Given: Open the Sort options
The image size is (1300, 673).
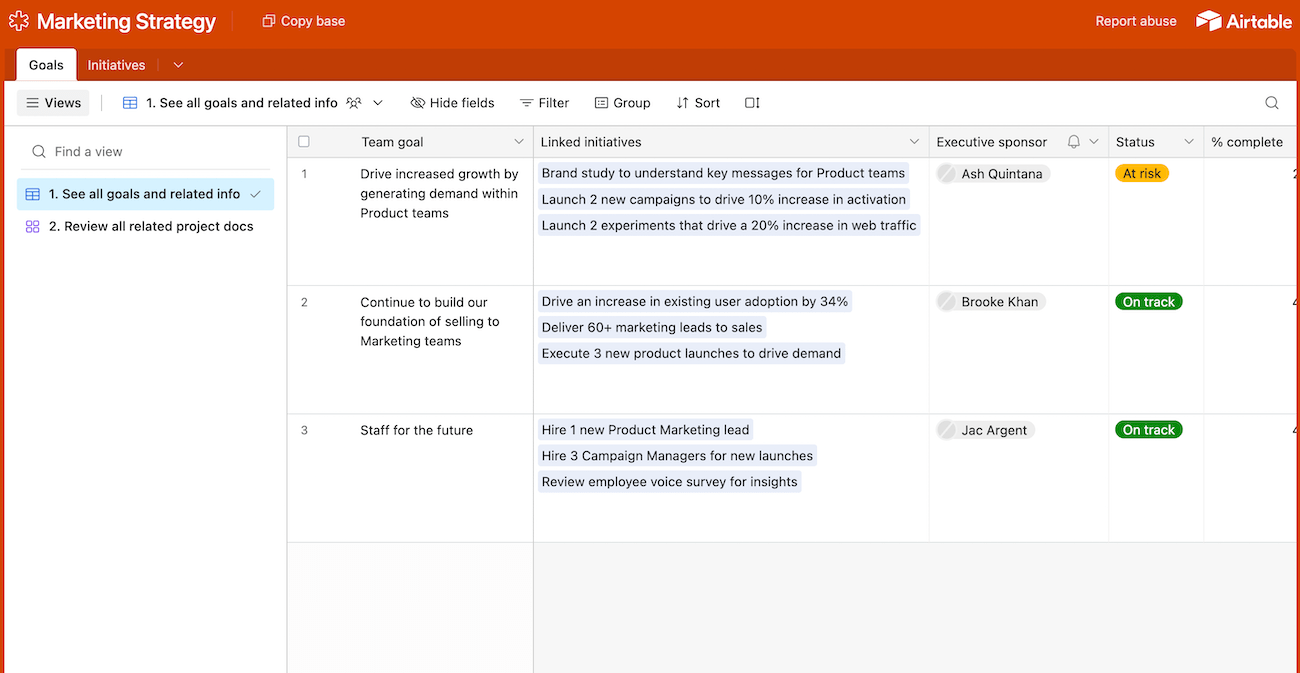Looking at the screenshot, I should click(698, 102).
